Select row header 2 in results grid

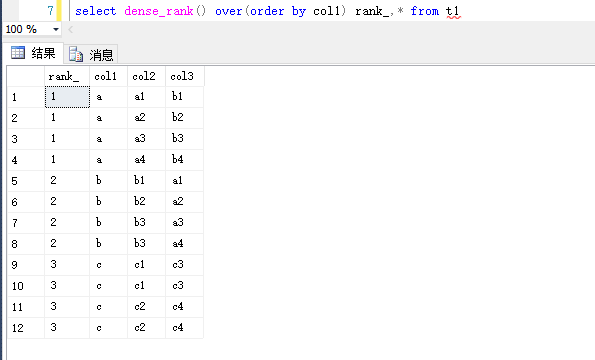tap(26, 118)
